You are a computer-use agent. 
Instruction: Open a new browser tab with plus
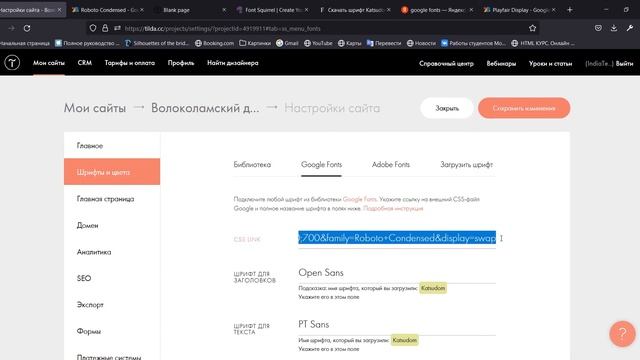570,9
